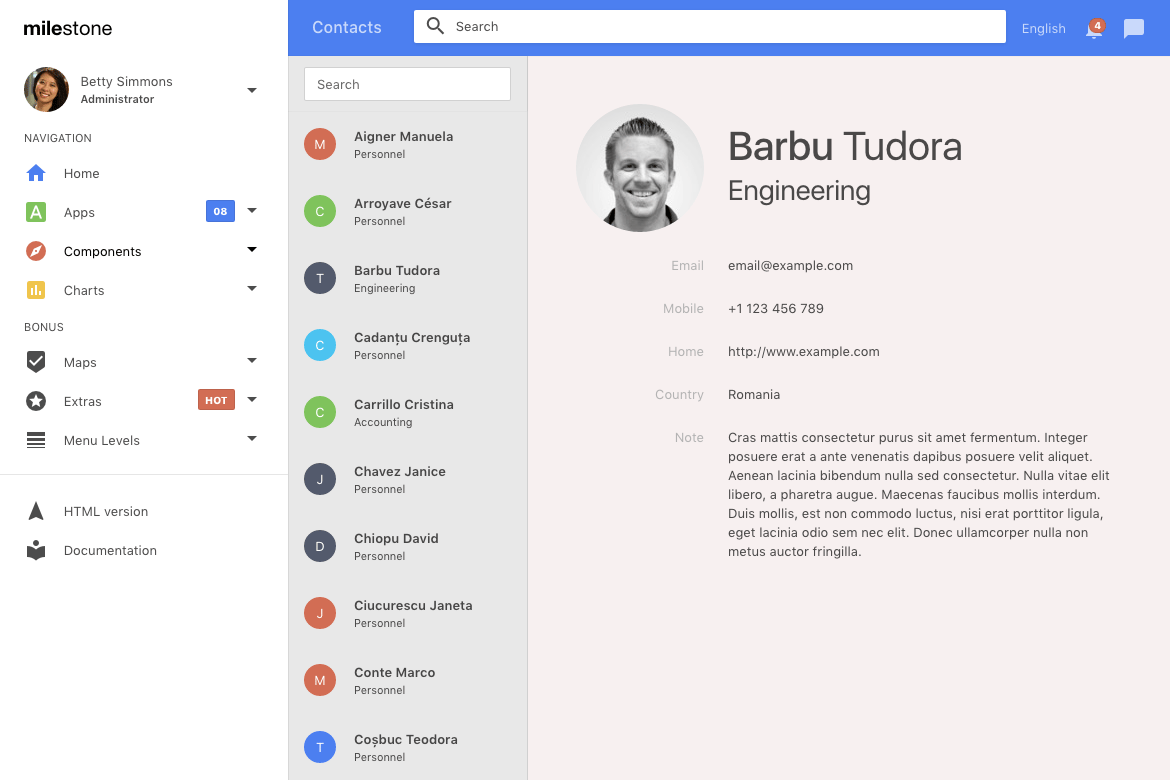Click the Documentation book icon
This screenshot has width=1170, height=780.
click(x=36, y=550)
